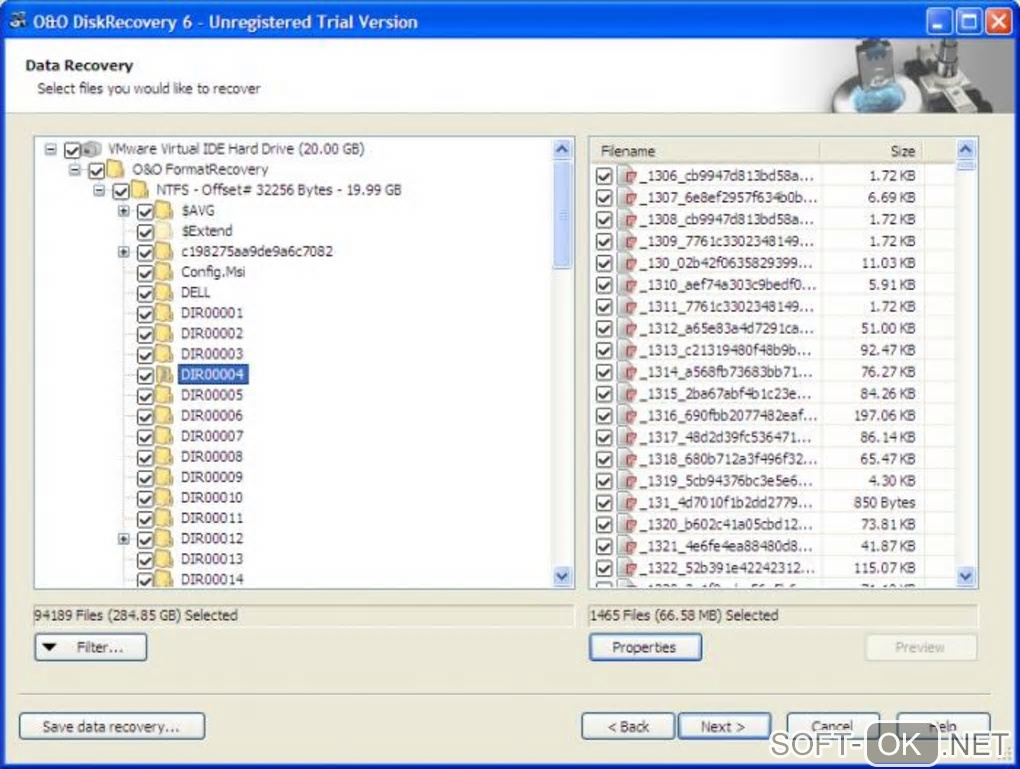Click the DIR00007 folder icon

164,436
